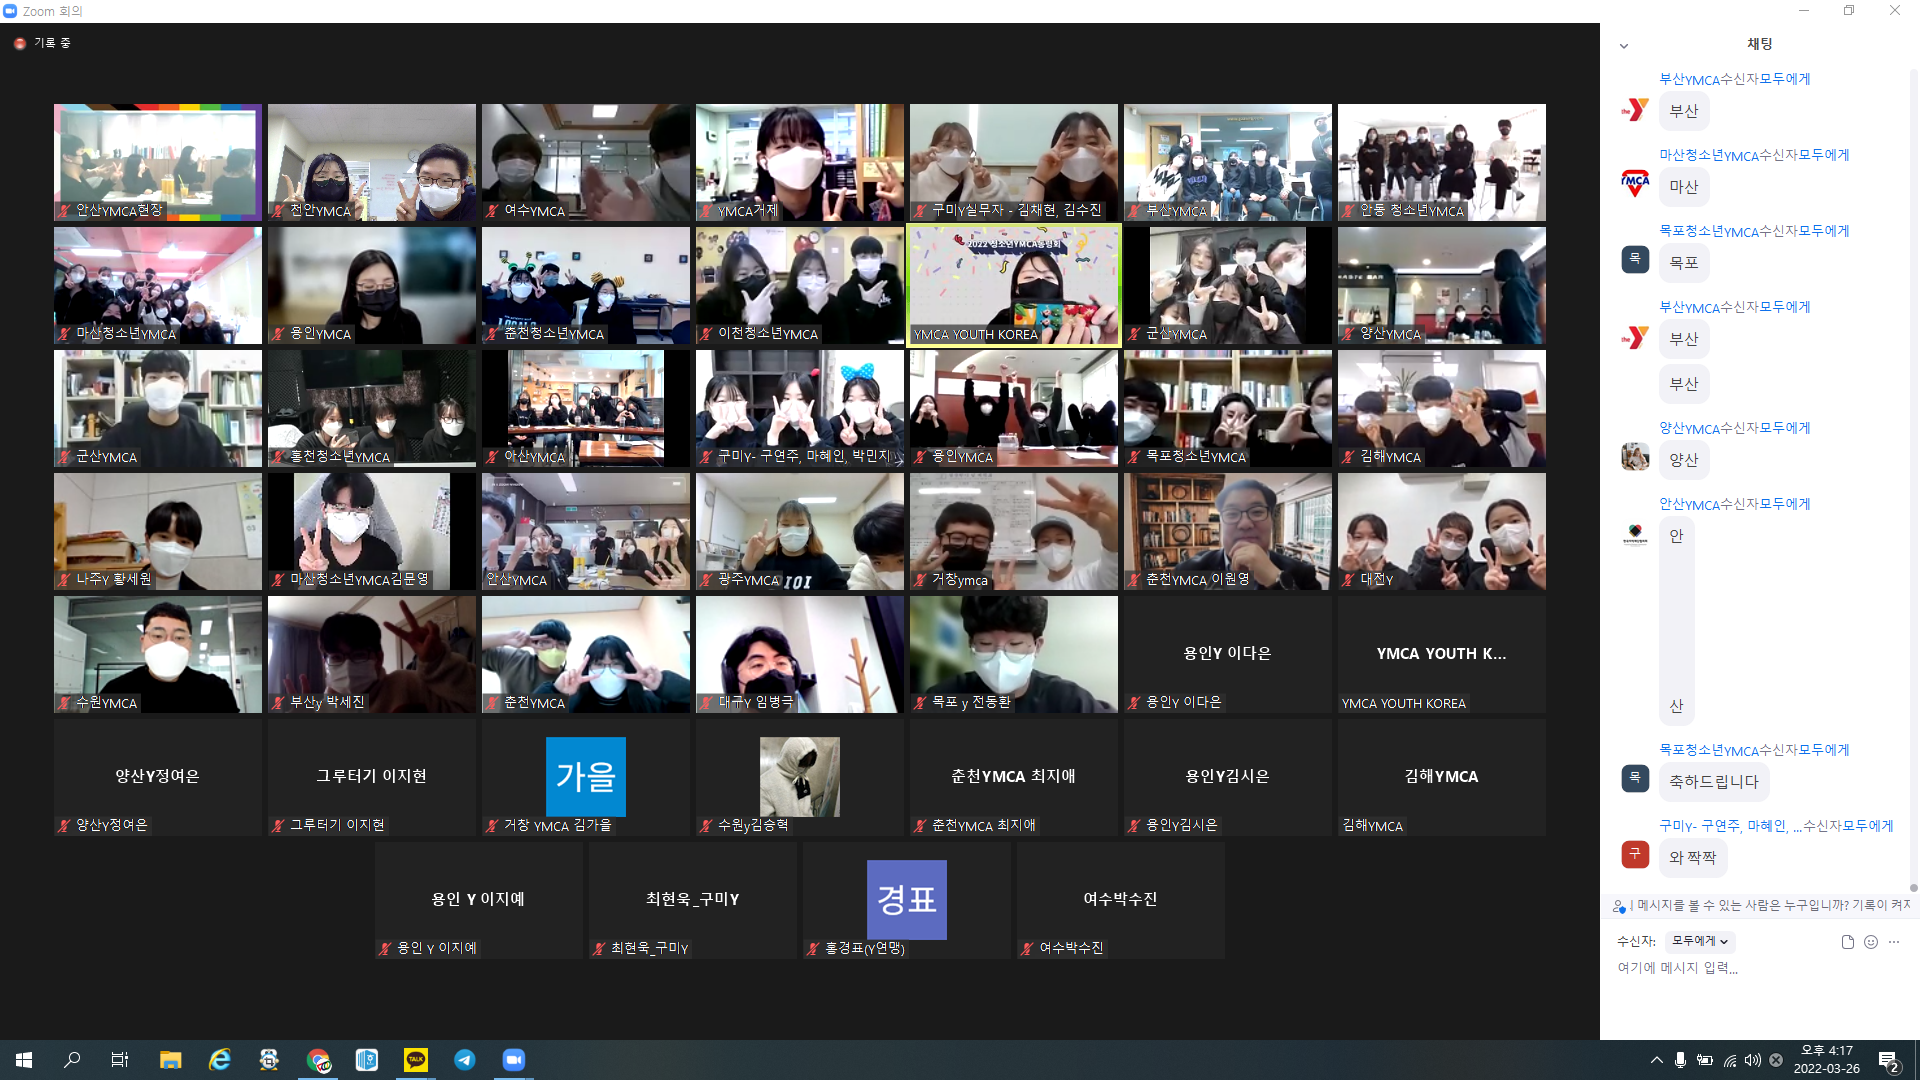The width and height of the screenshot is (1920, 1080).
Task: Click muted mic icon on 수원YMCA tile
Action: [x=65, y=703]
